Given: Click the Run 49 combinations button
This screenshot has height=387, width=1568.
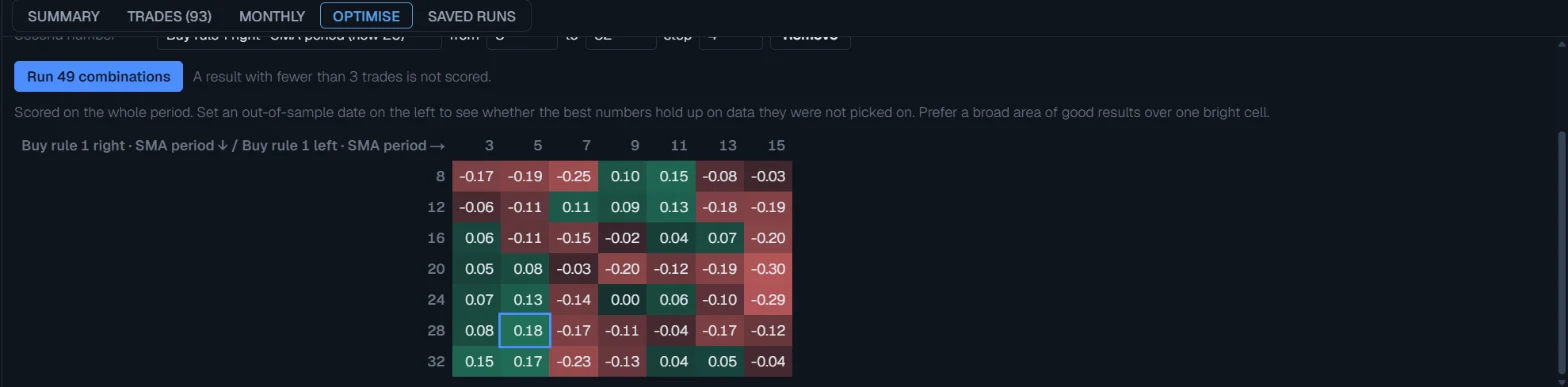Looking at the screenshot, I should click(x=98, y=77).
